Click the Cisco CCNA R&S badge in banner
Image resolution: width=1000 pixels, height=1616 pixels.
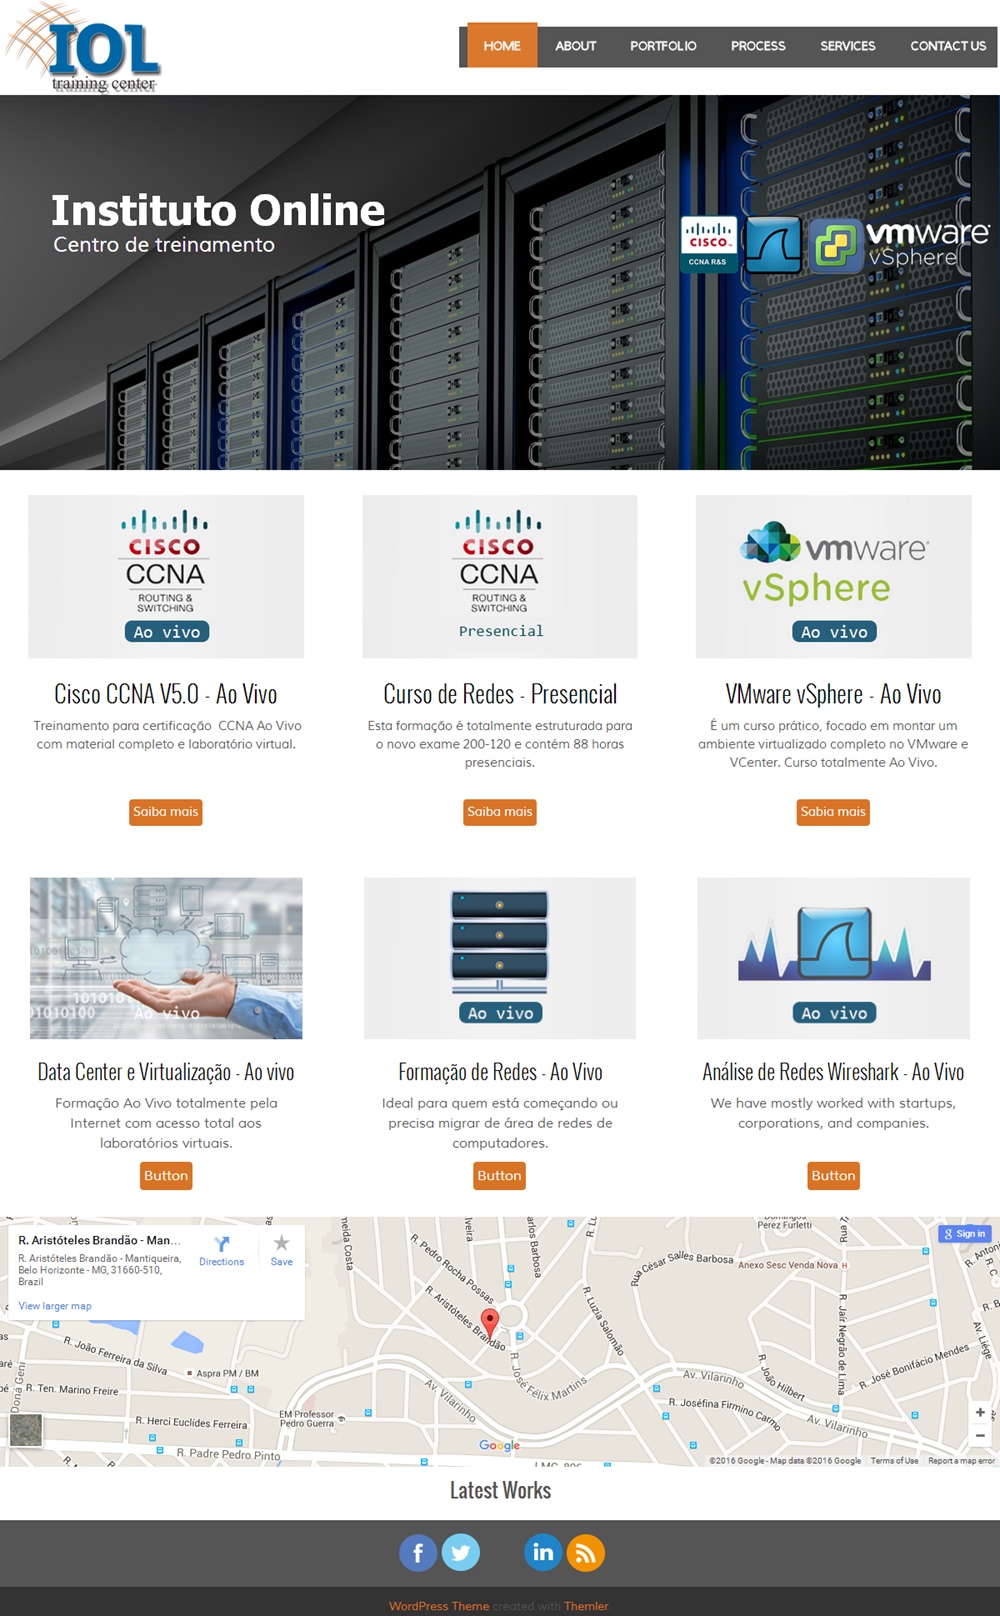coord(708,244)
